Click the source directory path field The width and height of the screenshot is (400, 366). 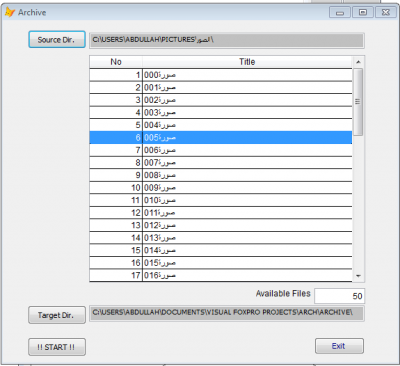coord(227,40)
